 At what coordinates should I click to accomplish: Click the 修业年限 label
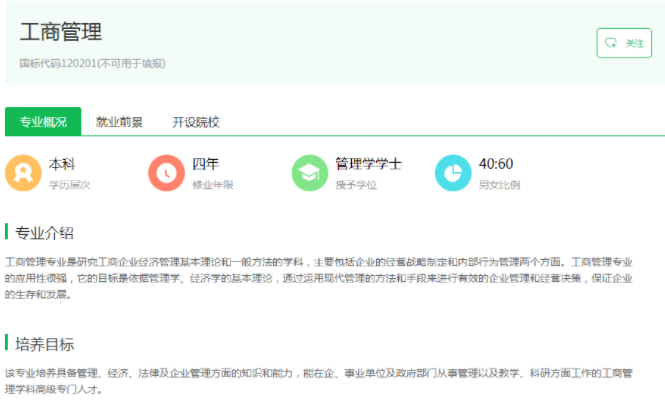coord(212,185)
